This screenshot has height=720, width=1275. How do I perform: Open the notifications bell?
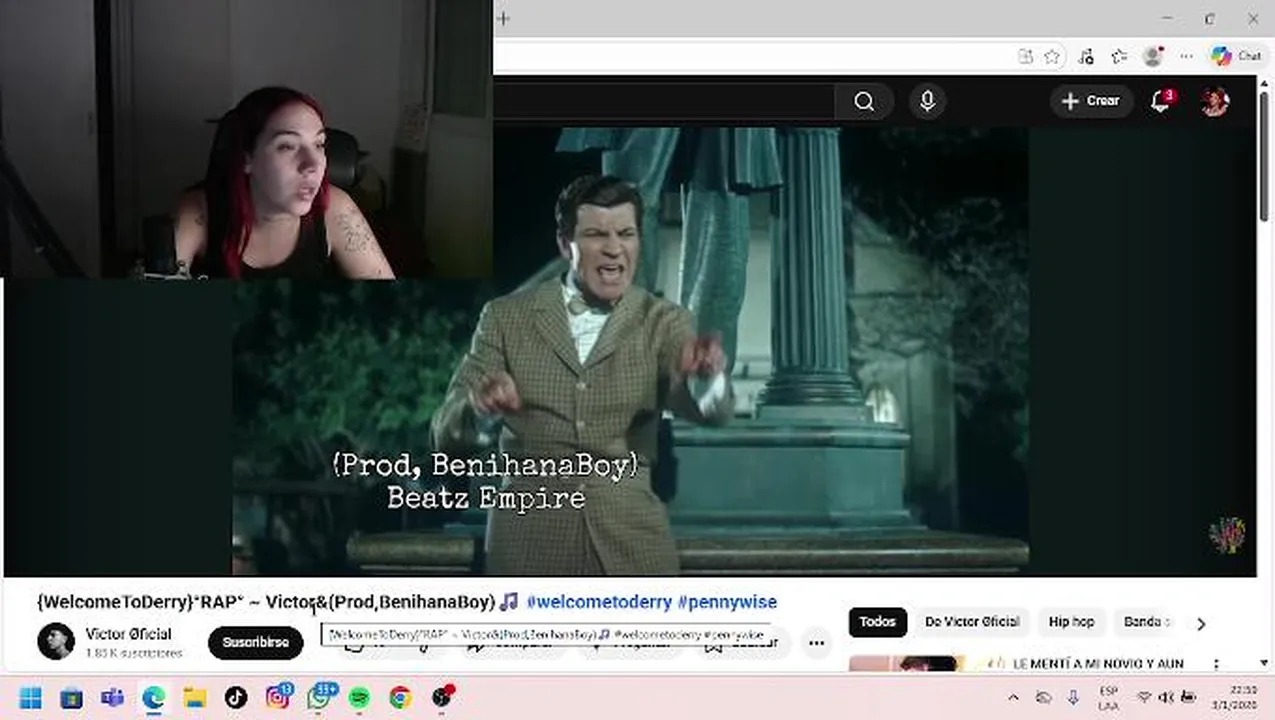1161,101
